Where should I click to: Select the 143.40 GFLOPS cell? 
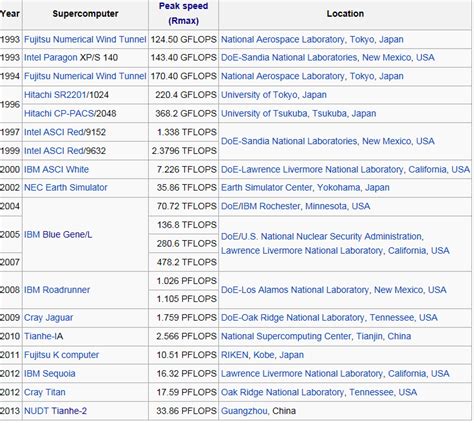[184, 58]
